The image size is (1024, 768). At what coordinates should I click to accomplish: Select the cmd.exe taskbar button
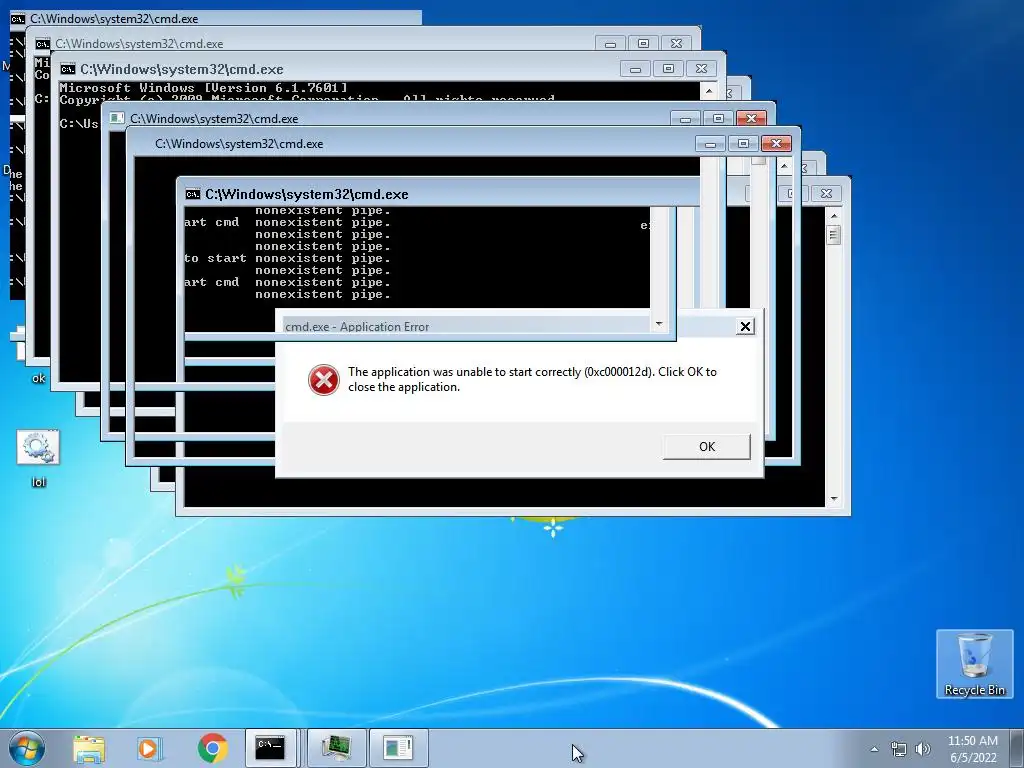pyautogui.click(x=270, y=748)
